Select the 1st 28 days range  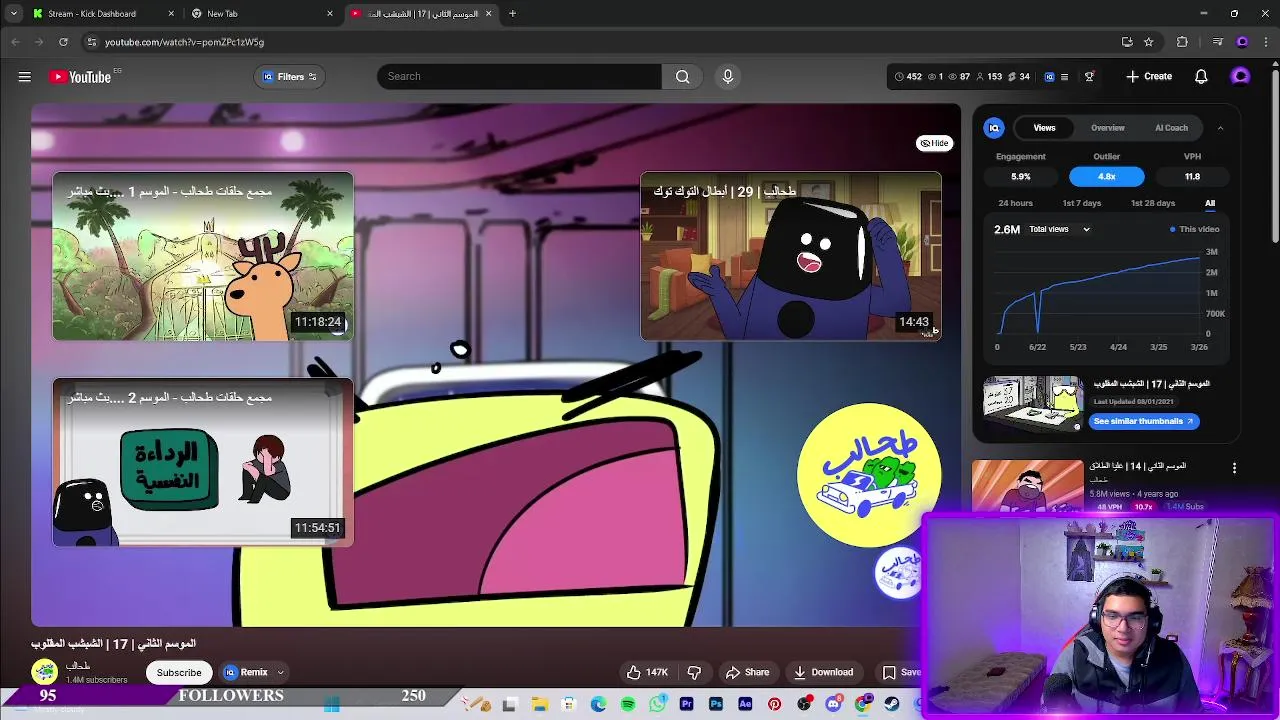click(1152, 203)
